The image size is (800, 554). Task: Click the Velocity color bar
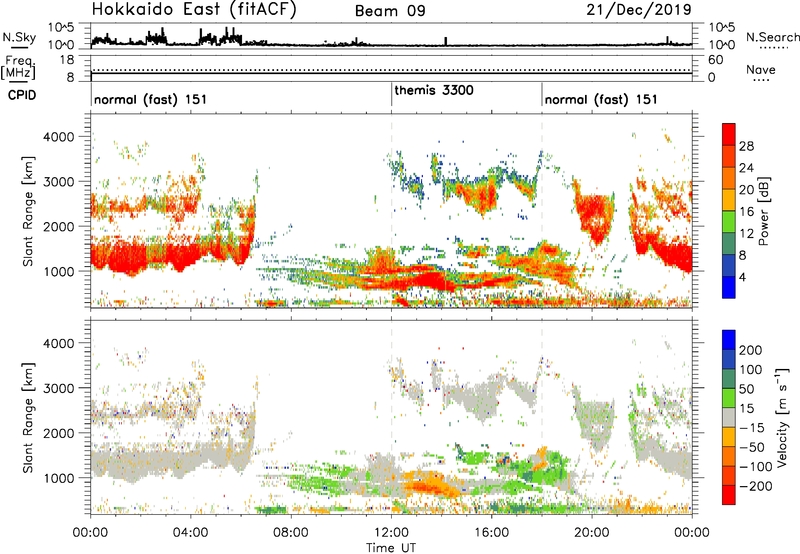tap(729, 417)
